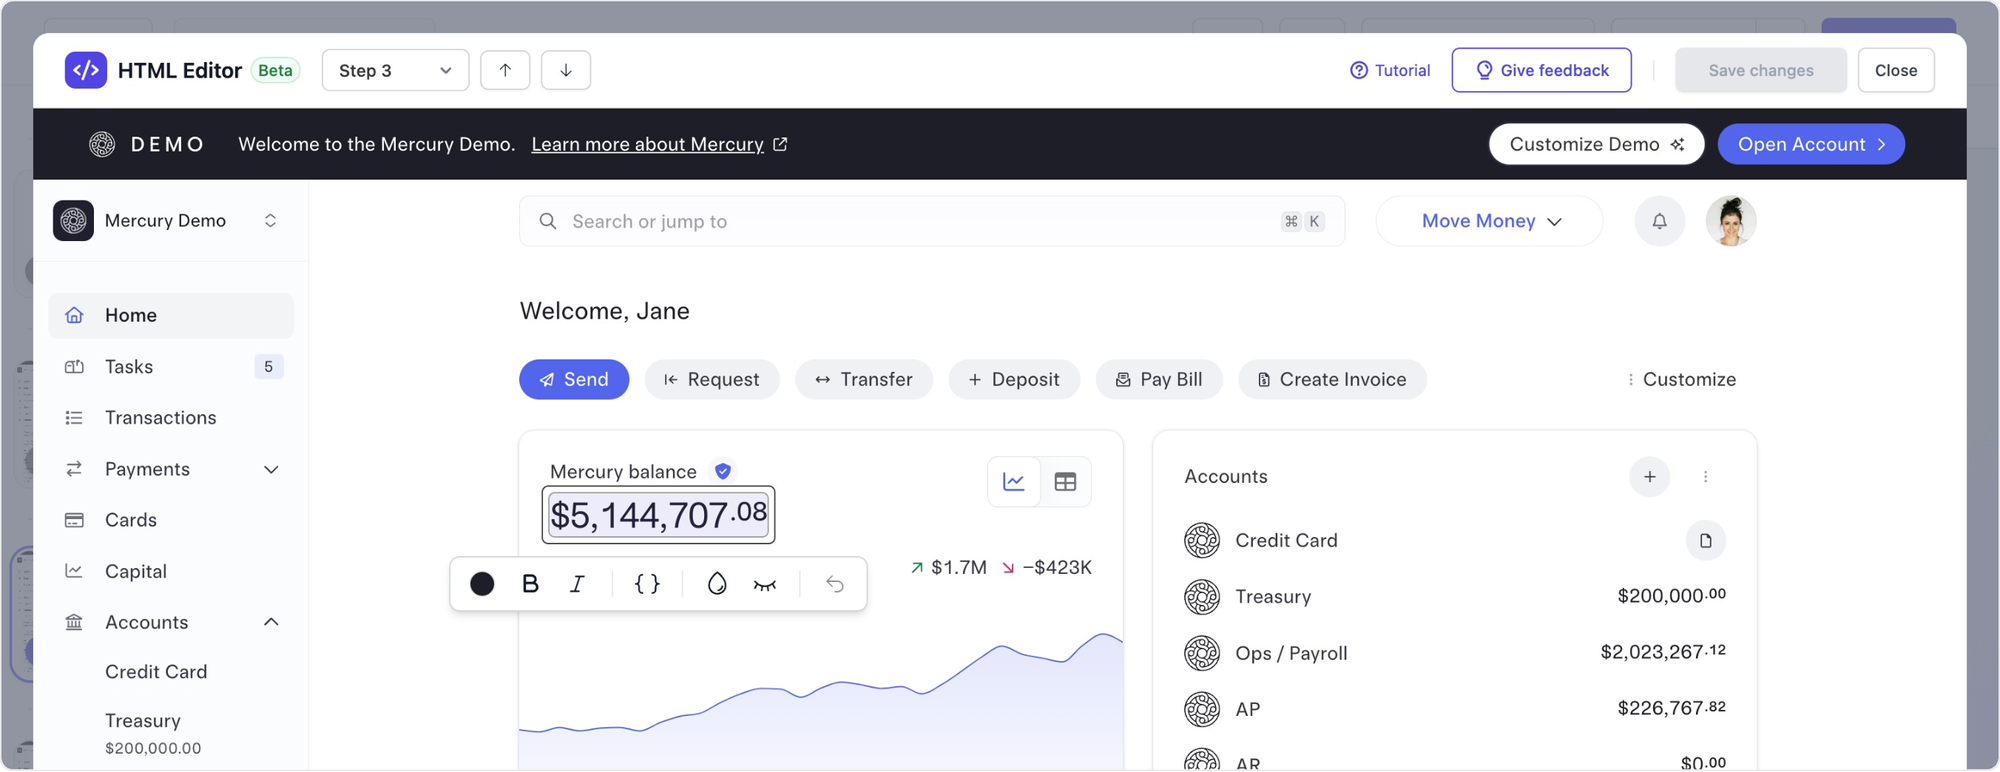Click the $2,023,267.12 balance
Image resolution: width=2000 pixels, height=772 pixels.
[1663, 652]
